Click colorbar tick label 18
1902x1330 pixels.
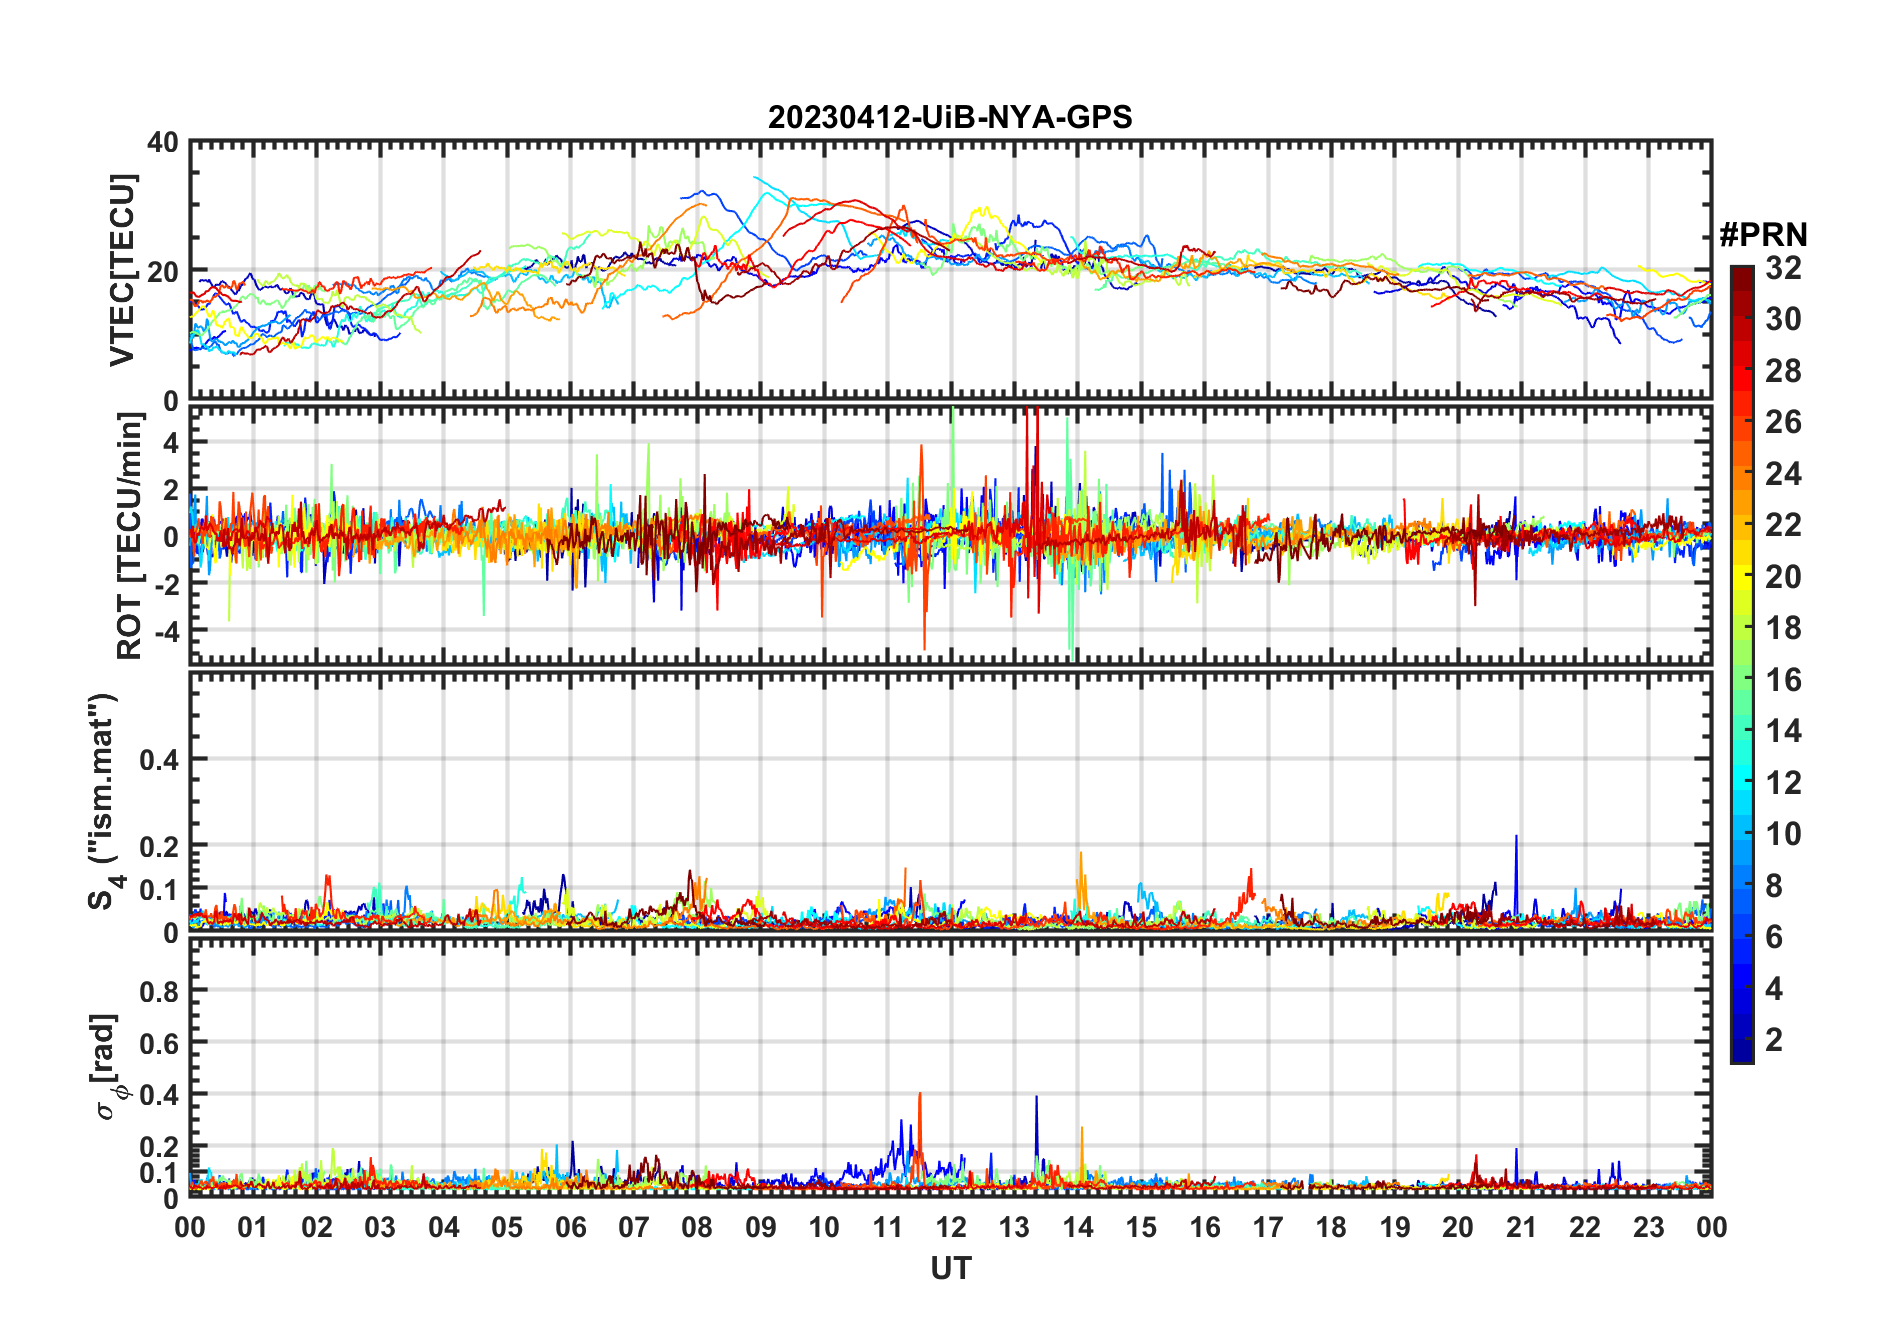(x=1783, y=628)
